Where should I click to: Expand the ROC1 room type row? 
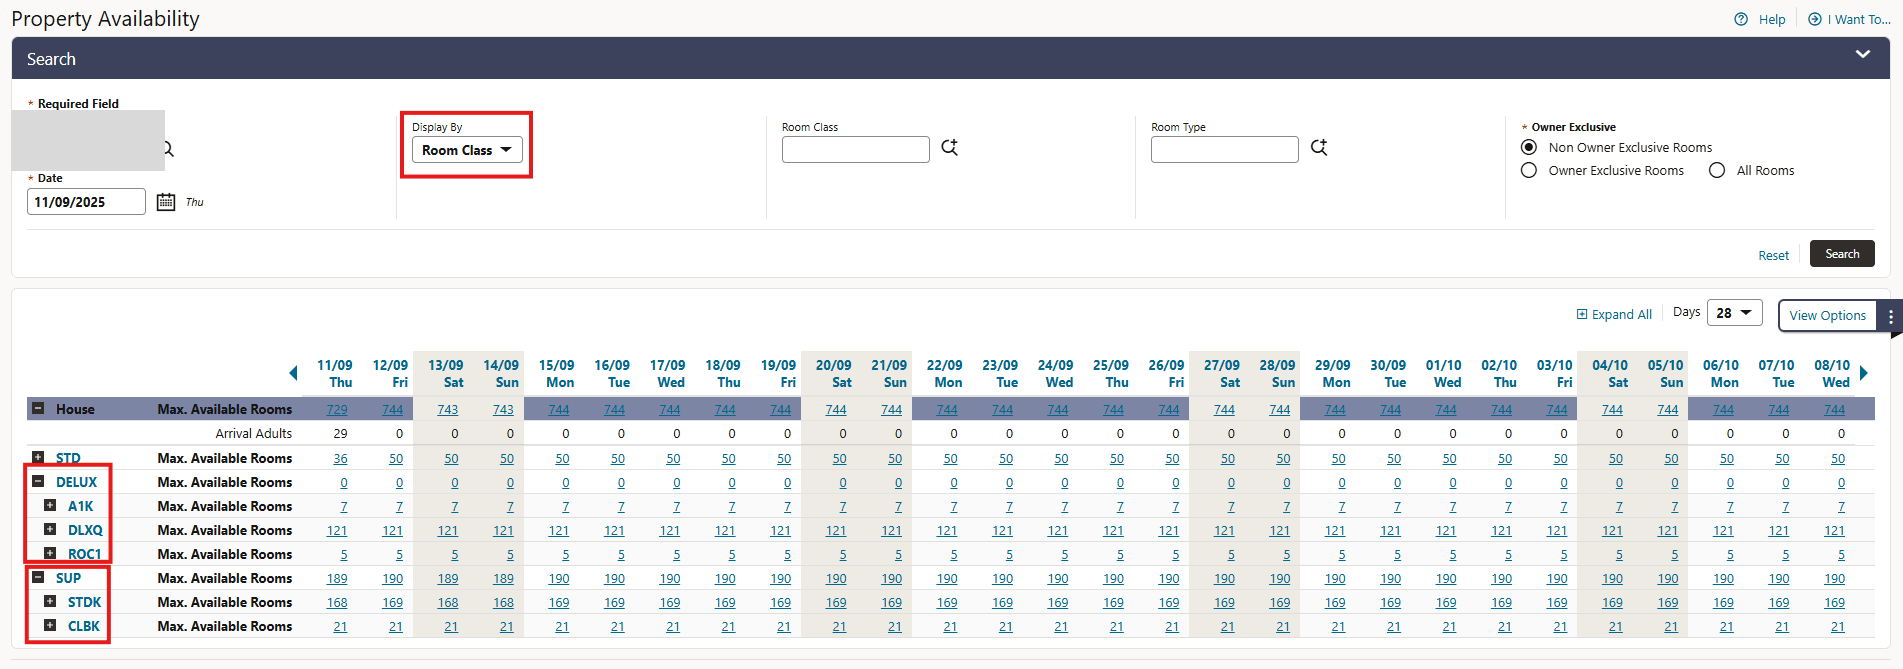(x=50, y=553)
